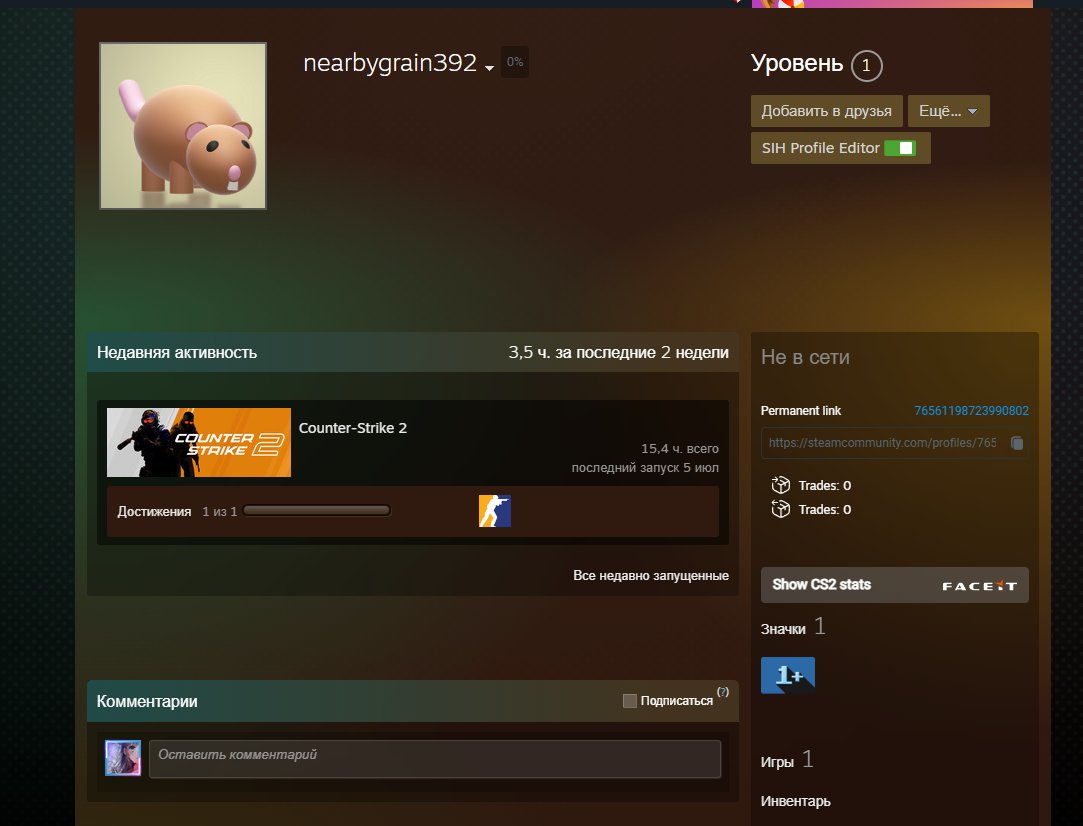1083x826 pixels.
Task: Click the FACEIT logo
Action: [x=979, y=586]
